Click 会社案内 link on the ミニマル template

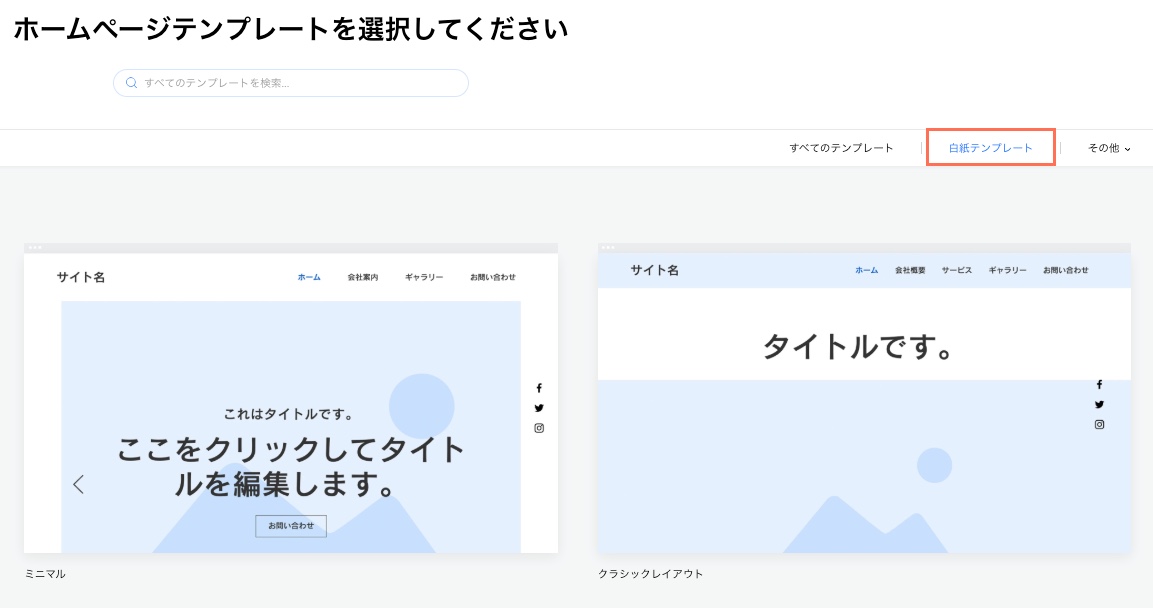[362, 277]
